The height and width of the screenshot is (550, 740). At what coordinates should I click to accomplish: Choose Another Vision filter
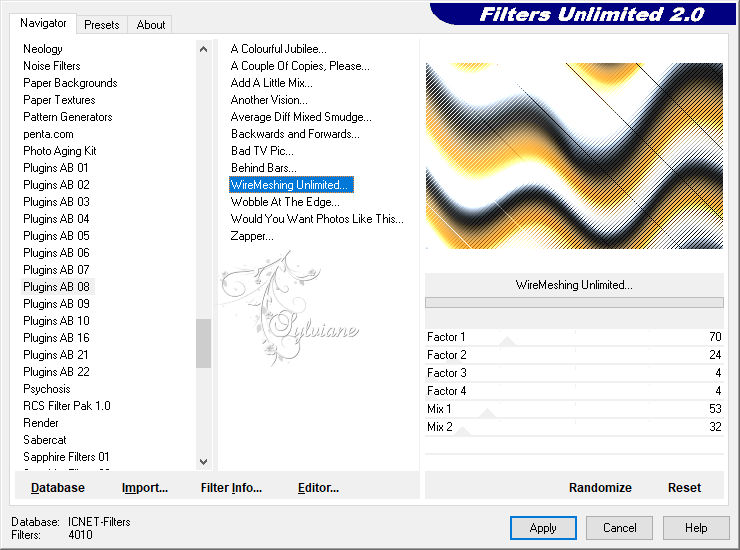pos(269,100)
